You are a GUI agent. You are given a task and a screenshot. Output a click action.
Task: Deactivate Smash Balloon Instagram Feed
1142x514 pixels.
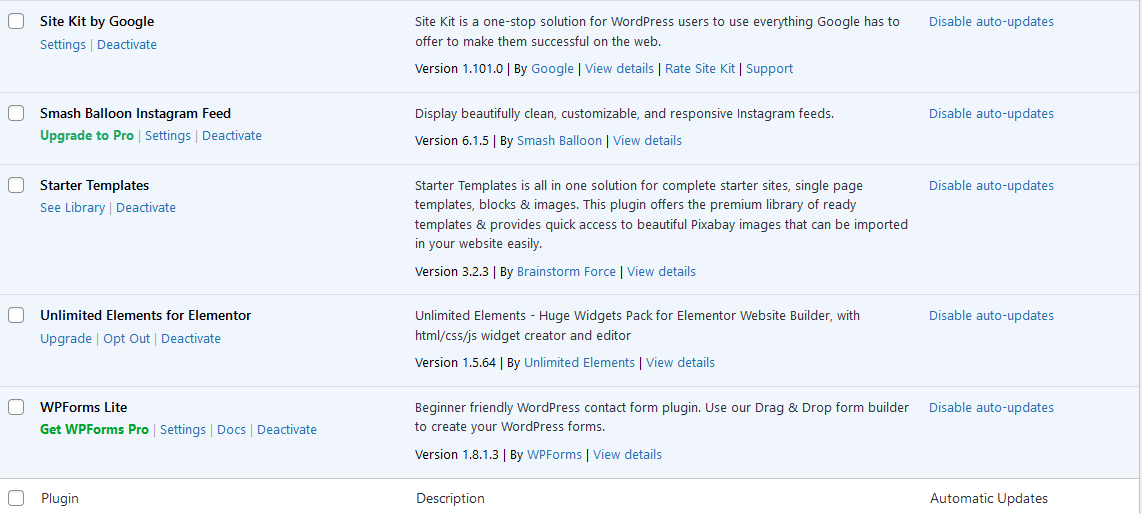tap(232, 135)
